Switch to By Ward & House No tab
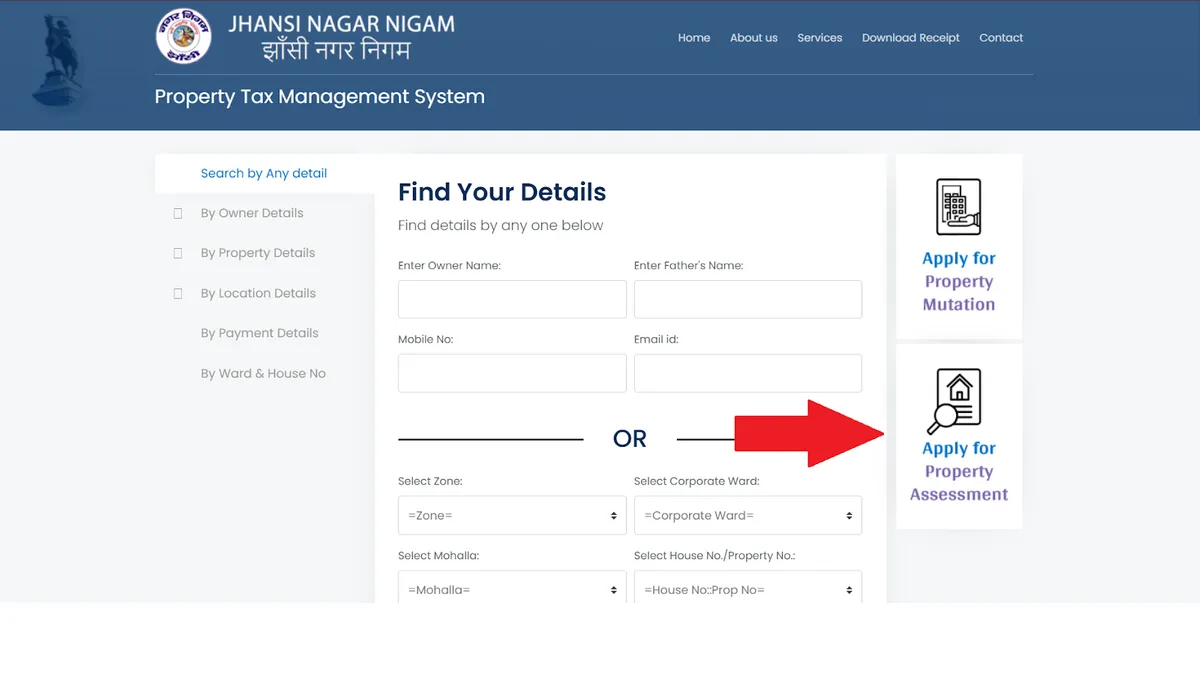This screenshot has width=1200, height=693. [263, 373]
